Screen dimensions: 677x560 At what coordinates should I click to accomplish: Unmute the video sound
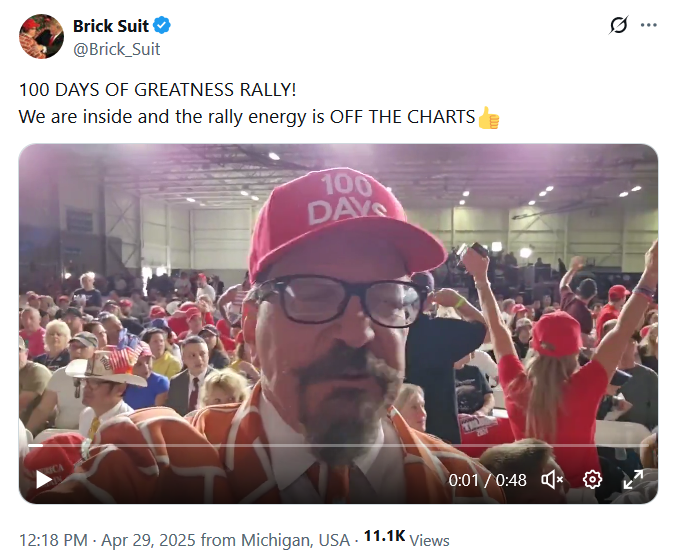552,480
